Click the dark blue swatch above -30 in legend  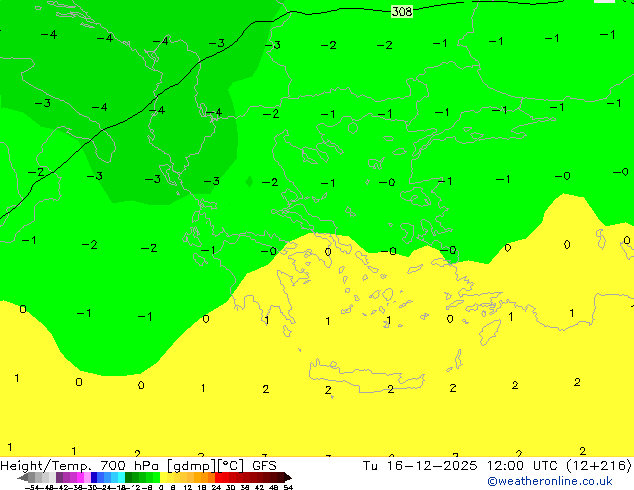94,477
